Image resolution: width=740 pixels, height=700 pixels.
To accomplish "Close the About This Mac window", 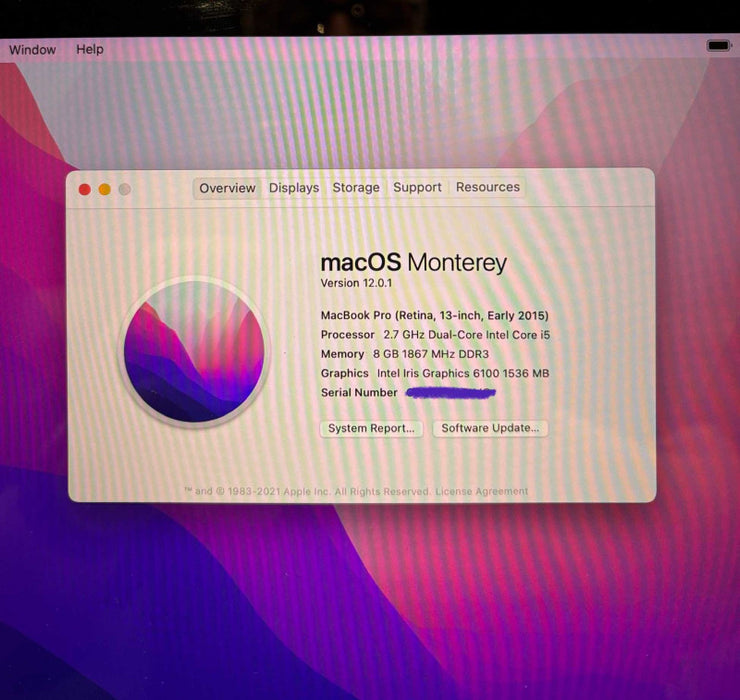I will tap(85, 190).
